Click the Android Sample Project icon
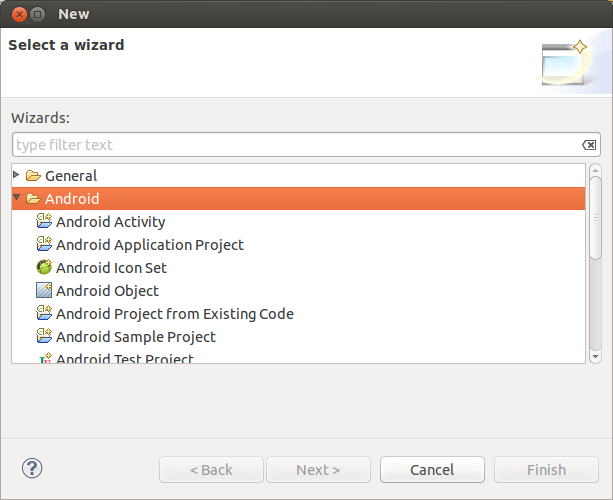 click(44, 337)
